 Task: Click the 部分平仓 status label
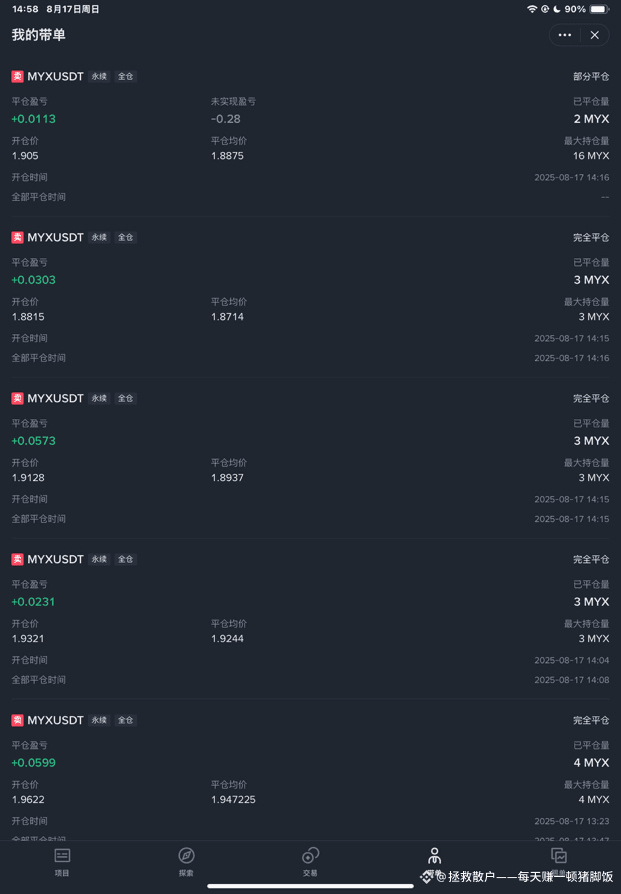pyautogui.click(x=591, y=76)
